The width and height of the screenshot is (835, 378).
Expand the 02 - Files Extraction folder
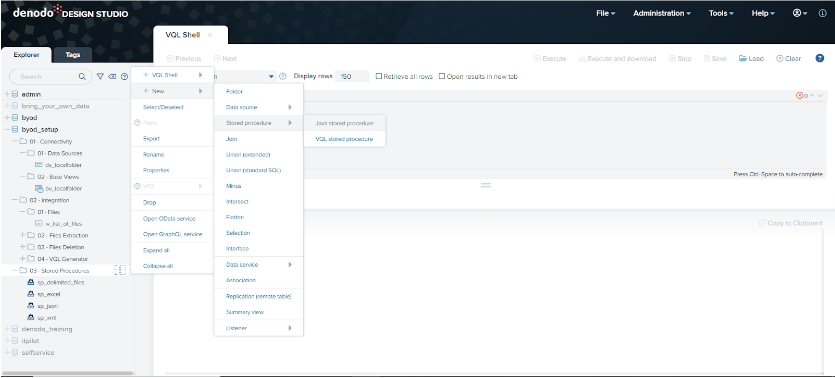click(22, 235)
